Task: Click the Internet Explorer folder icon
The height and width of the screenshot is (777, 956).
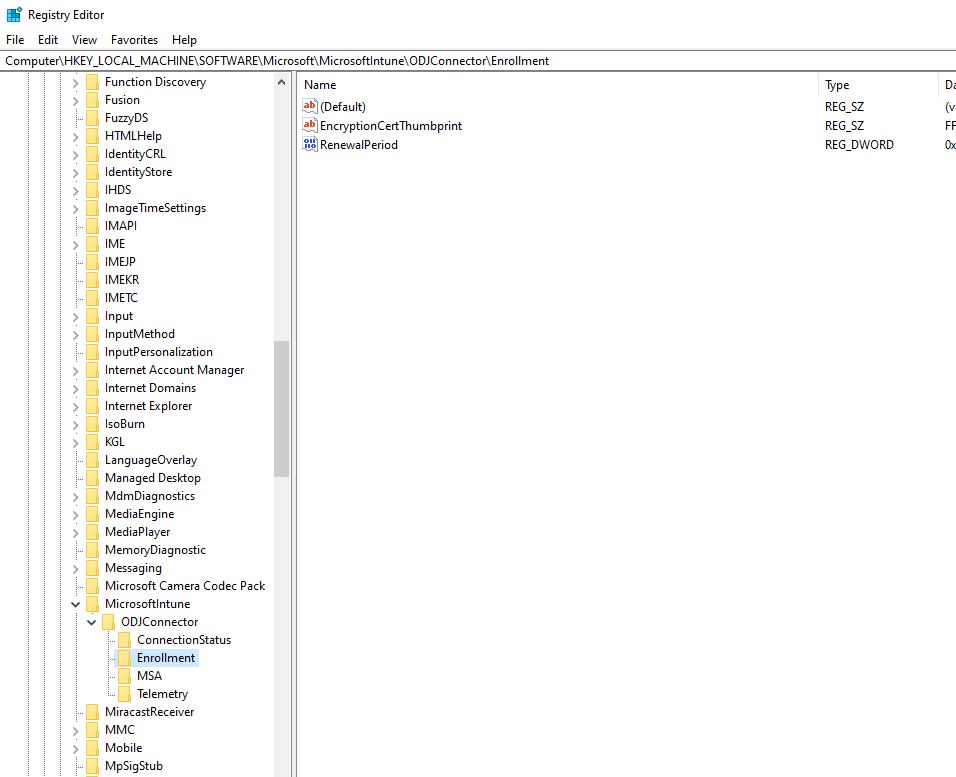Action: click(93, 406)
